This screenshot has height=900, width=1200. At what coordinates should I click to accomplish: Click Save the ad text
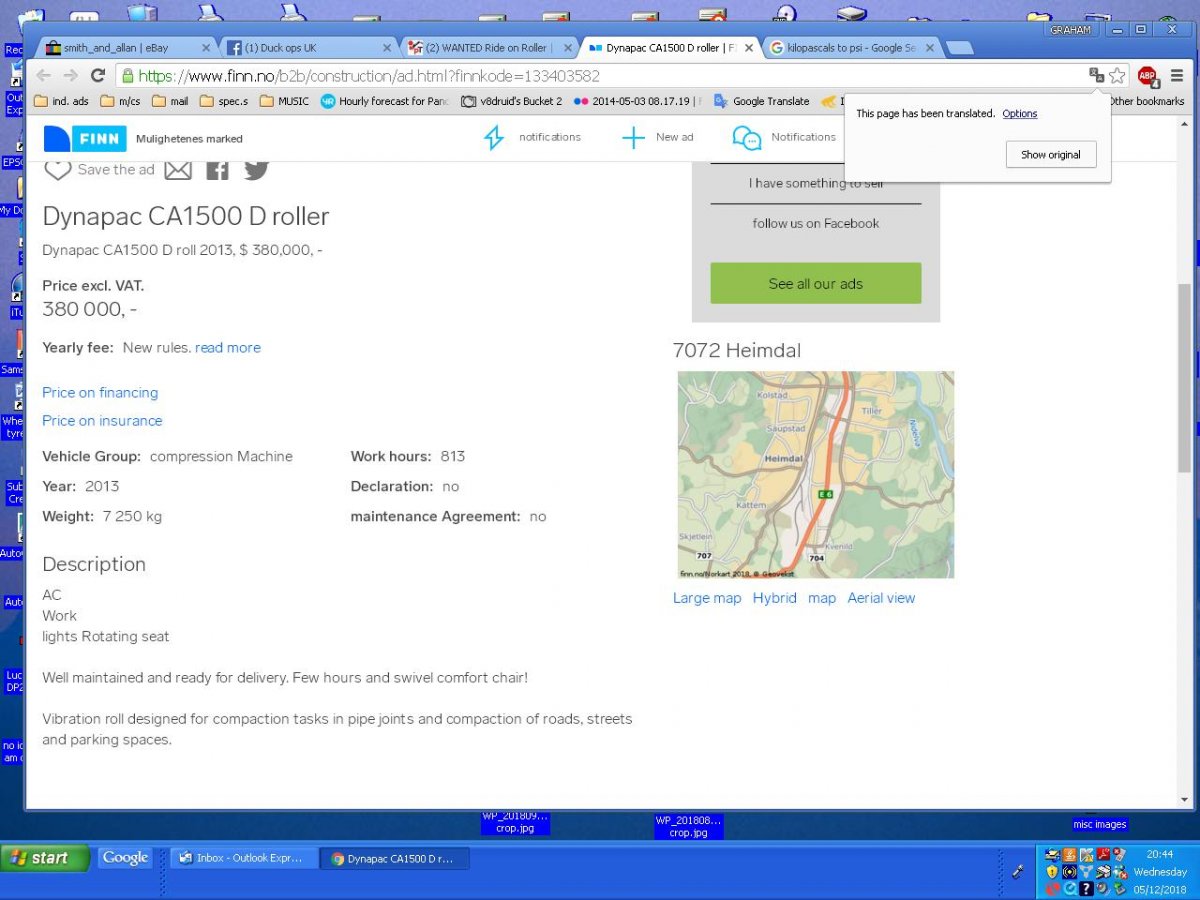[x=116, y=170]
